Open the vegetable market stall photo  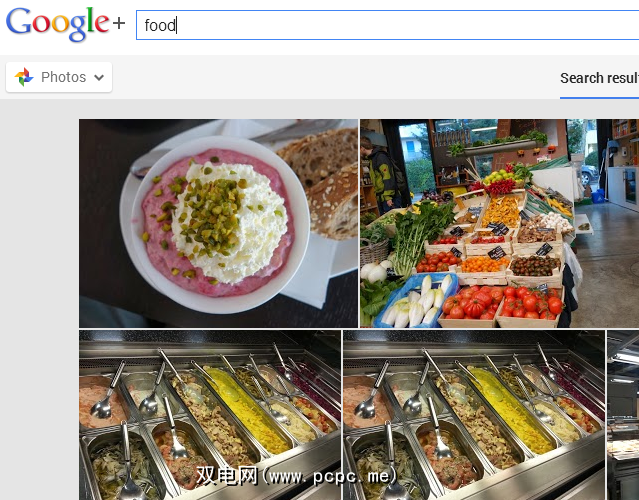pos(499,223)
